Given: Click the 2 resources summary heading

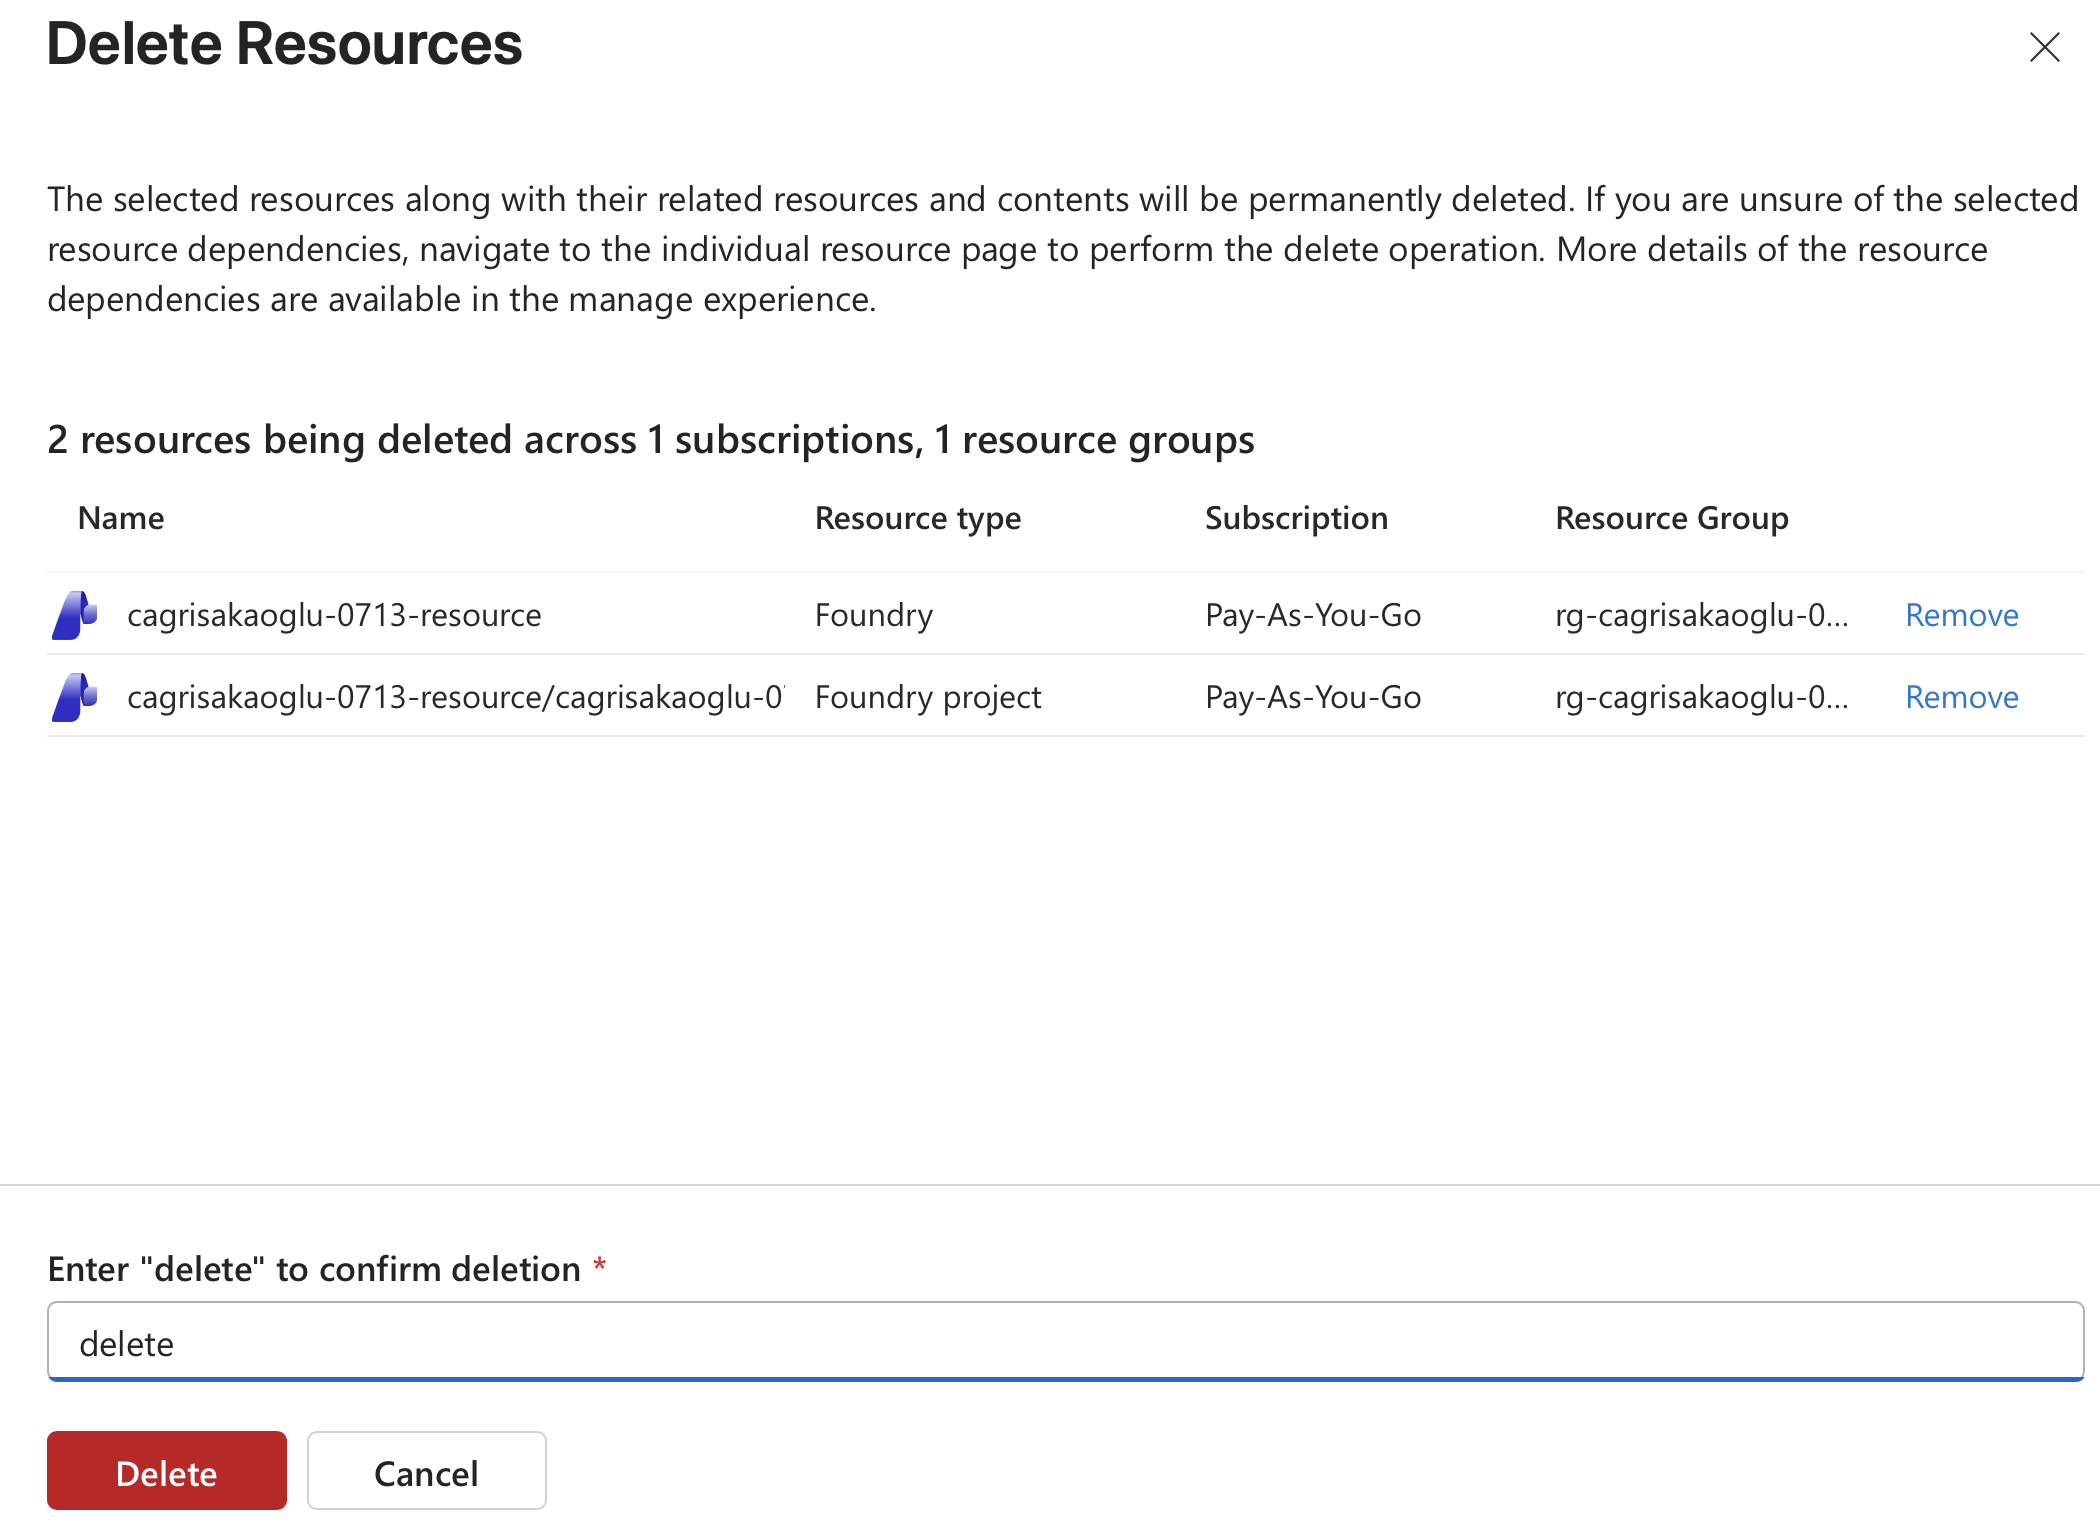Looking at the screenshot, I should (x=650, y=439).
